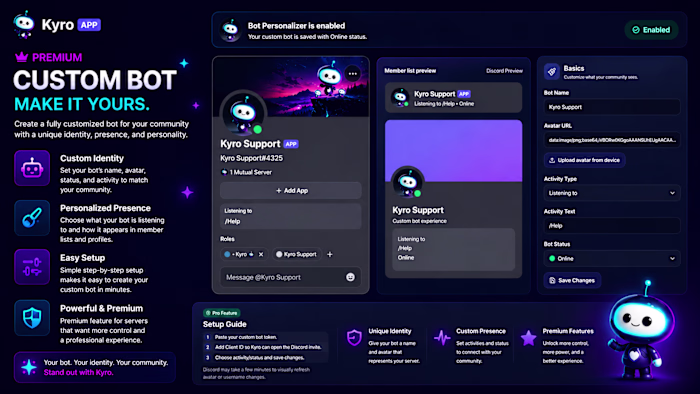The image size is (700, 394).
Task: Click setup step 3 Choose activity/status text
Action: [x=259, y=357]
